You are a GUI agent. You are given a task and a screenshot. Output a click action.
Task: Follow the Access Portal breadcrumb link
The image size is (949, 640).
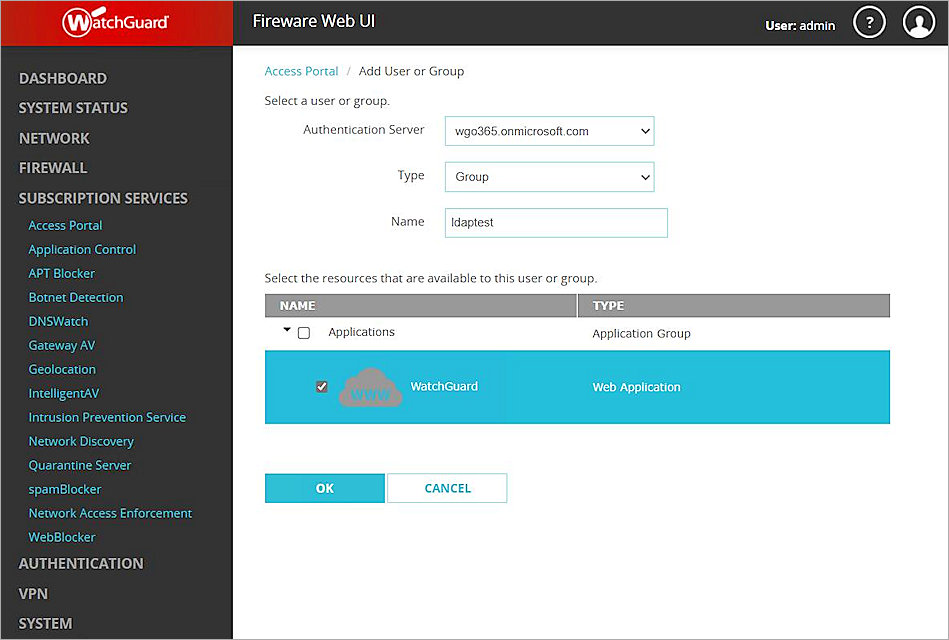301,71
